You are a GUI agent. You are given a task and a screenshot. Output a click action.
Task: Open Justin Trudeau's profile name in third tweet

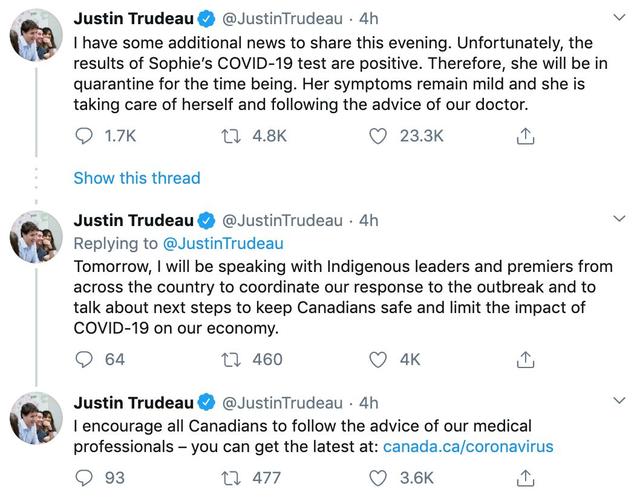click(x=134, y=403)
